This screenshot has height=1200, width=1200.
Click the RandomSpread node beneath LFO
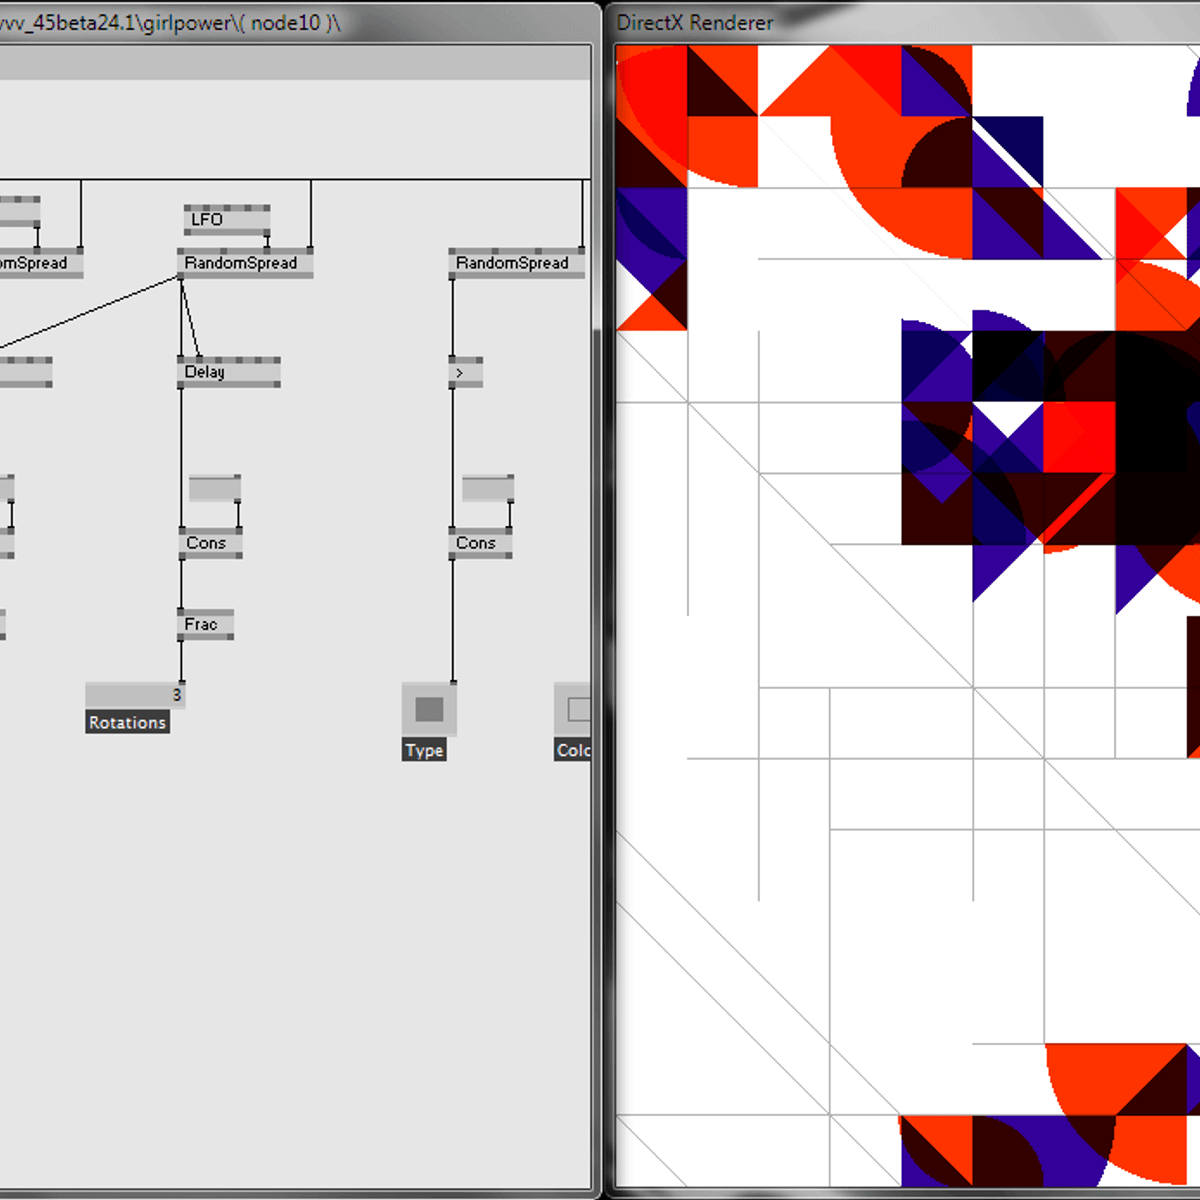click(244, 263)
